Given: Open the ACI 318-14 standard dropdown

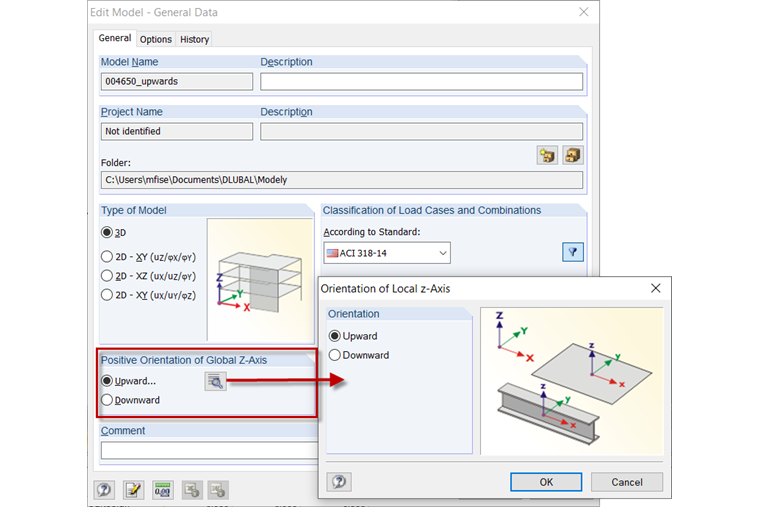Looking at the screenshot, I should 387,253.
